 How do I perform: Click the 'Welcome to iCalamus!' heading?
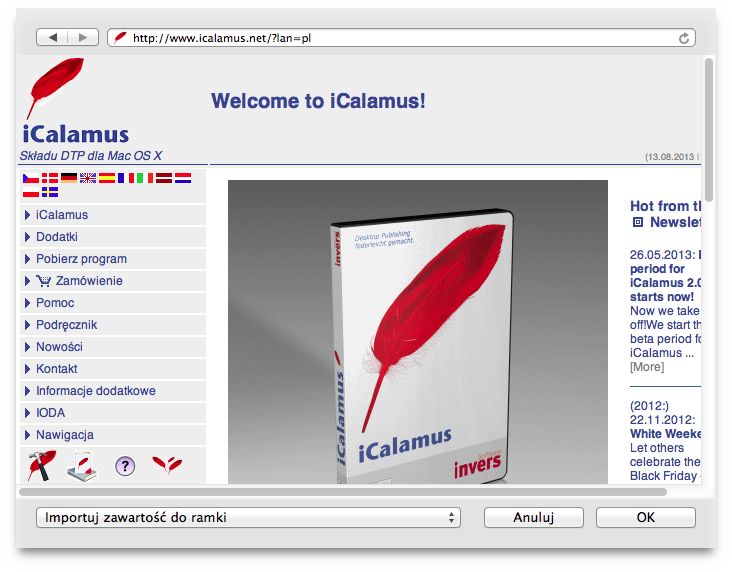pos(318,101)
